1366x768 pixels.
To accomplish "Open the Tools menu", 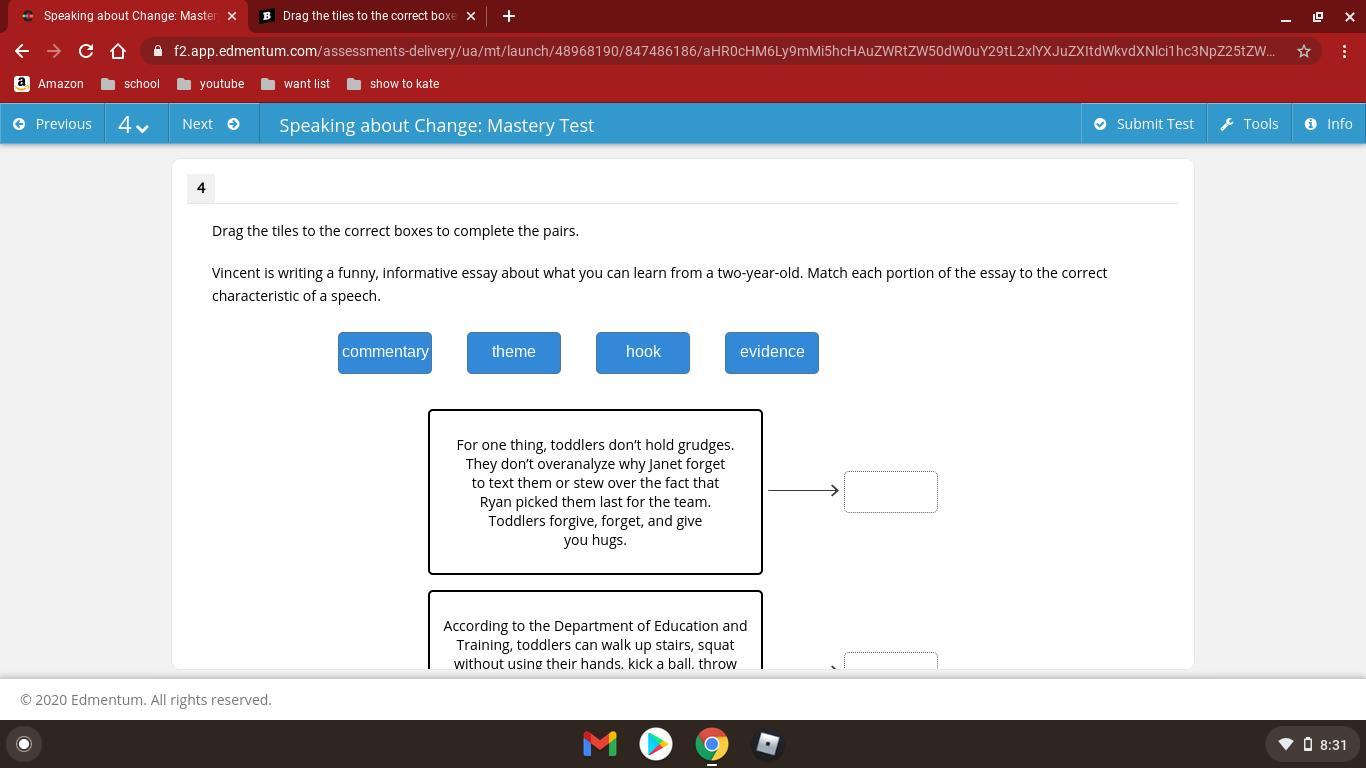I will pyautogui.click(x=1249, y=124).
